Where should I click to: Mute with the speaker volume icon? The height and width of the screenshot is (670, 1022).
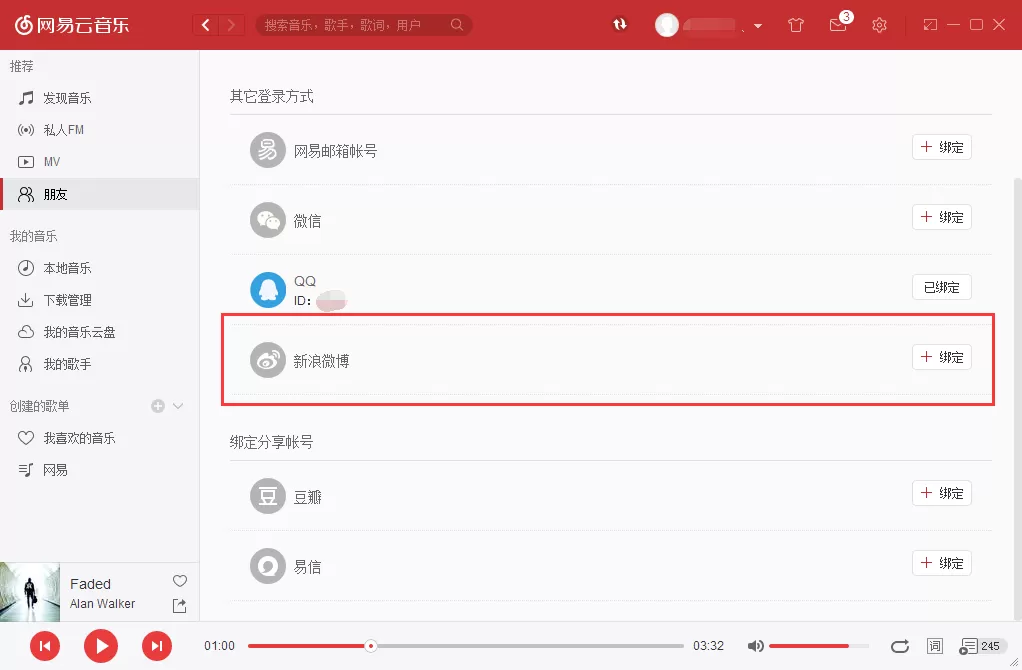point(755,646)
